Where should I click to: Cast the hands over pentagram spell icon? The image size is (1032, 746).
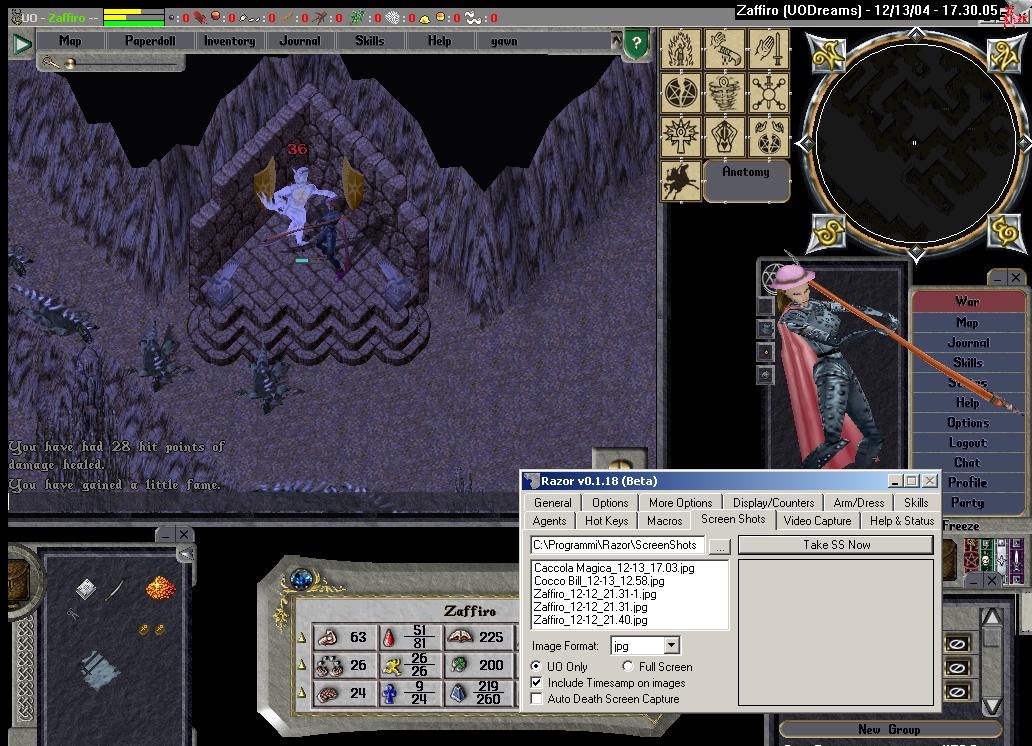click(768, 137)
